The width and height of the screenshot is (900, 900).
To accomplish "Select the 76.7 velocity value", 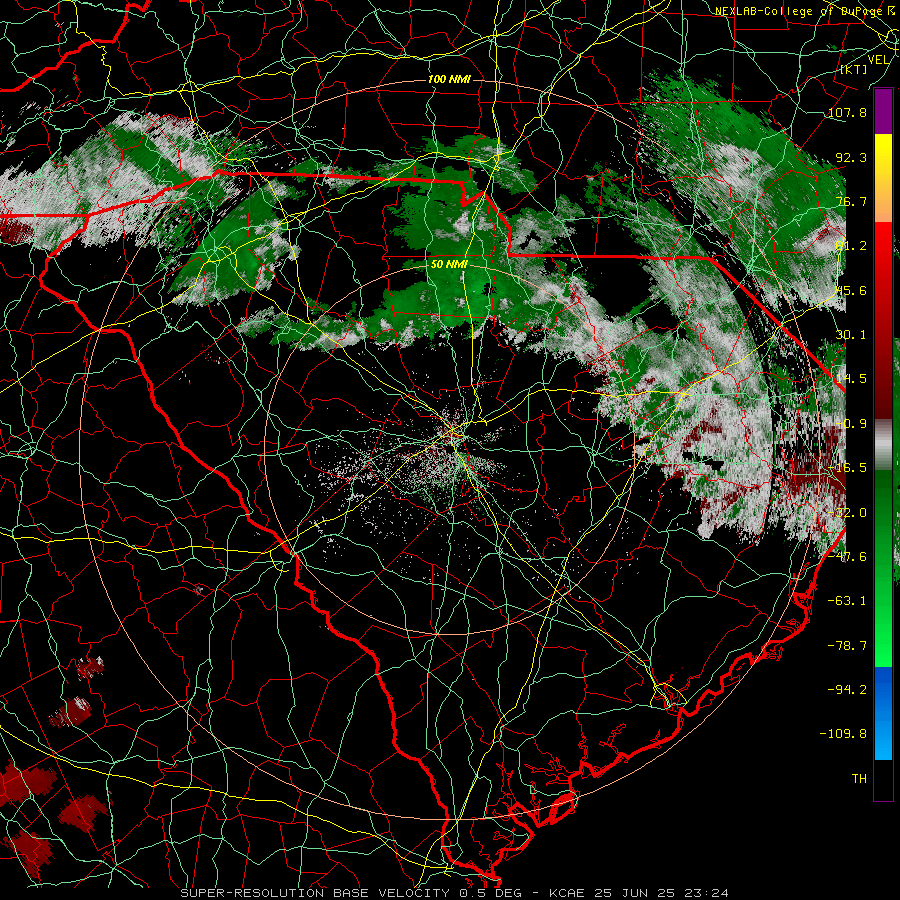I will coord(851,201).
